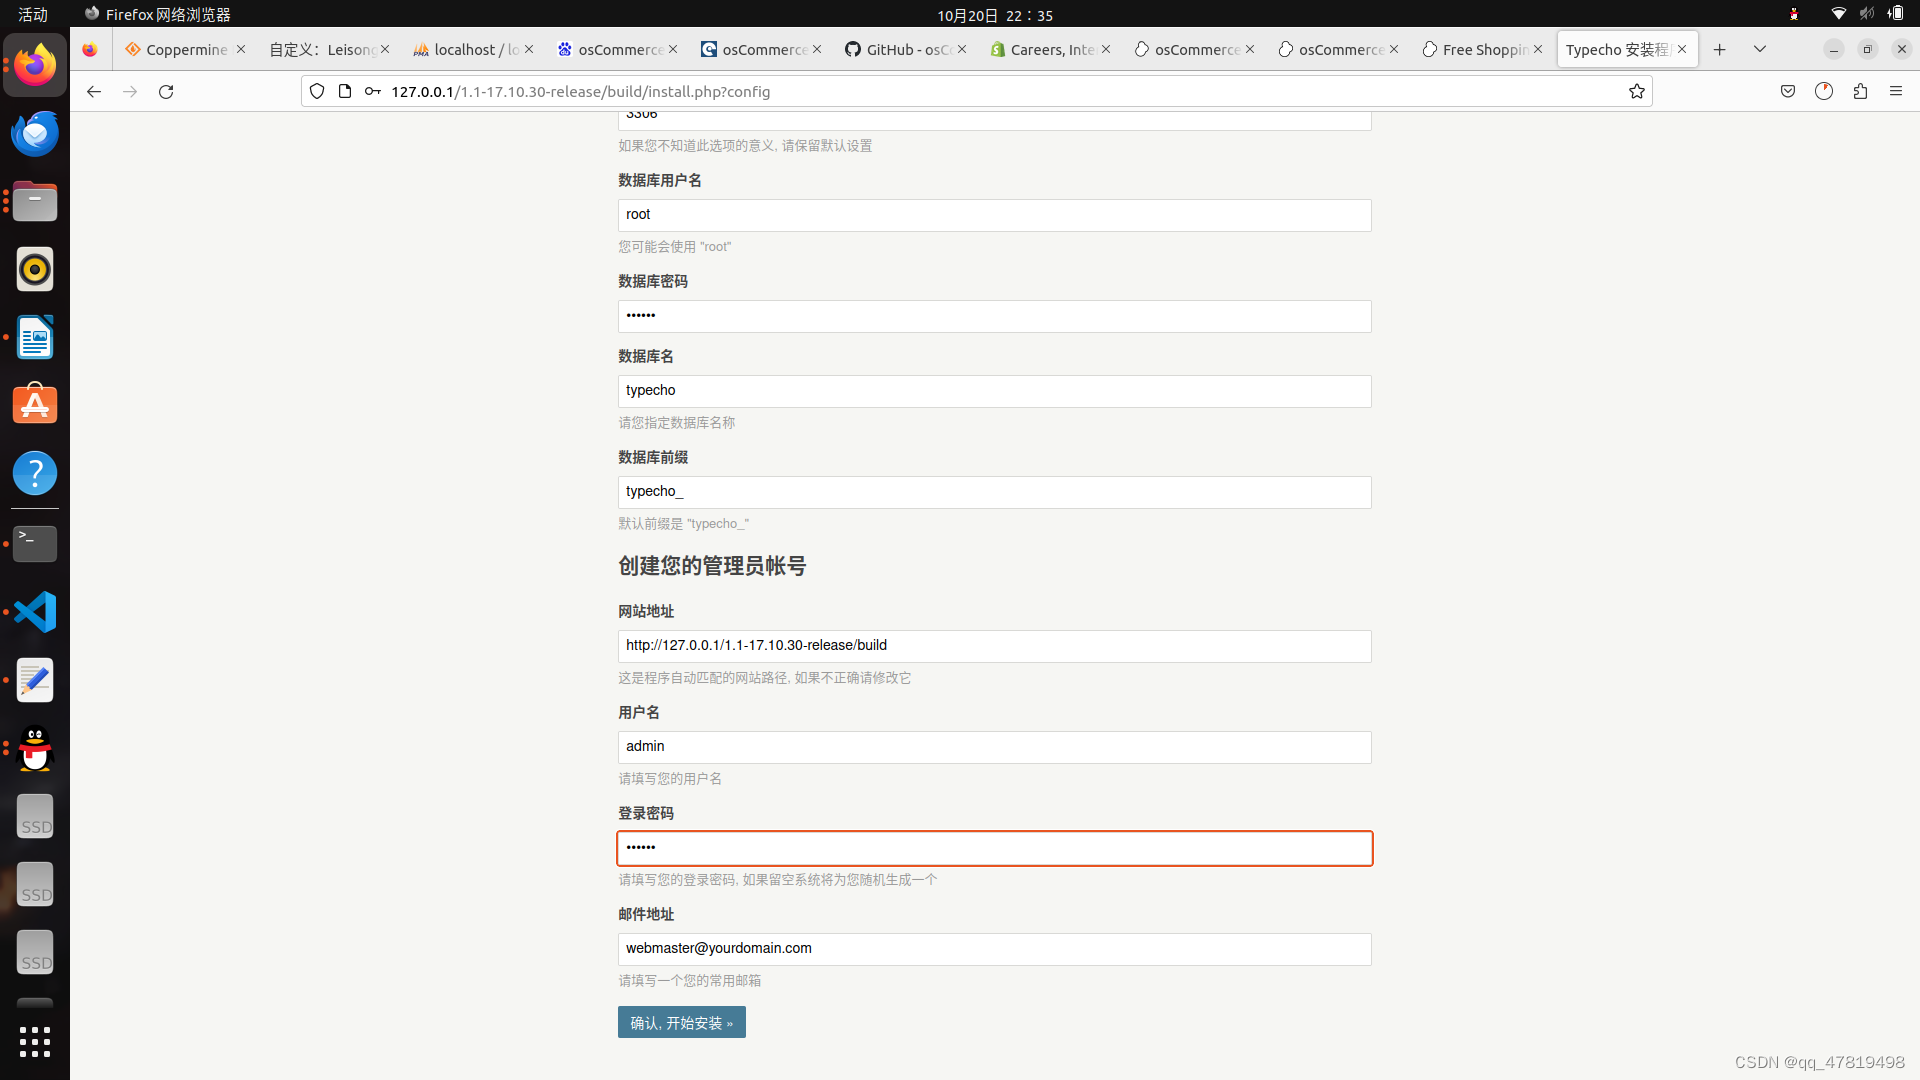
Task: Open a new tab with the plus button
Action: (x=1719, y=48)
